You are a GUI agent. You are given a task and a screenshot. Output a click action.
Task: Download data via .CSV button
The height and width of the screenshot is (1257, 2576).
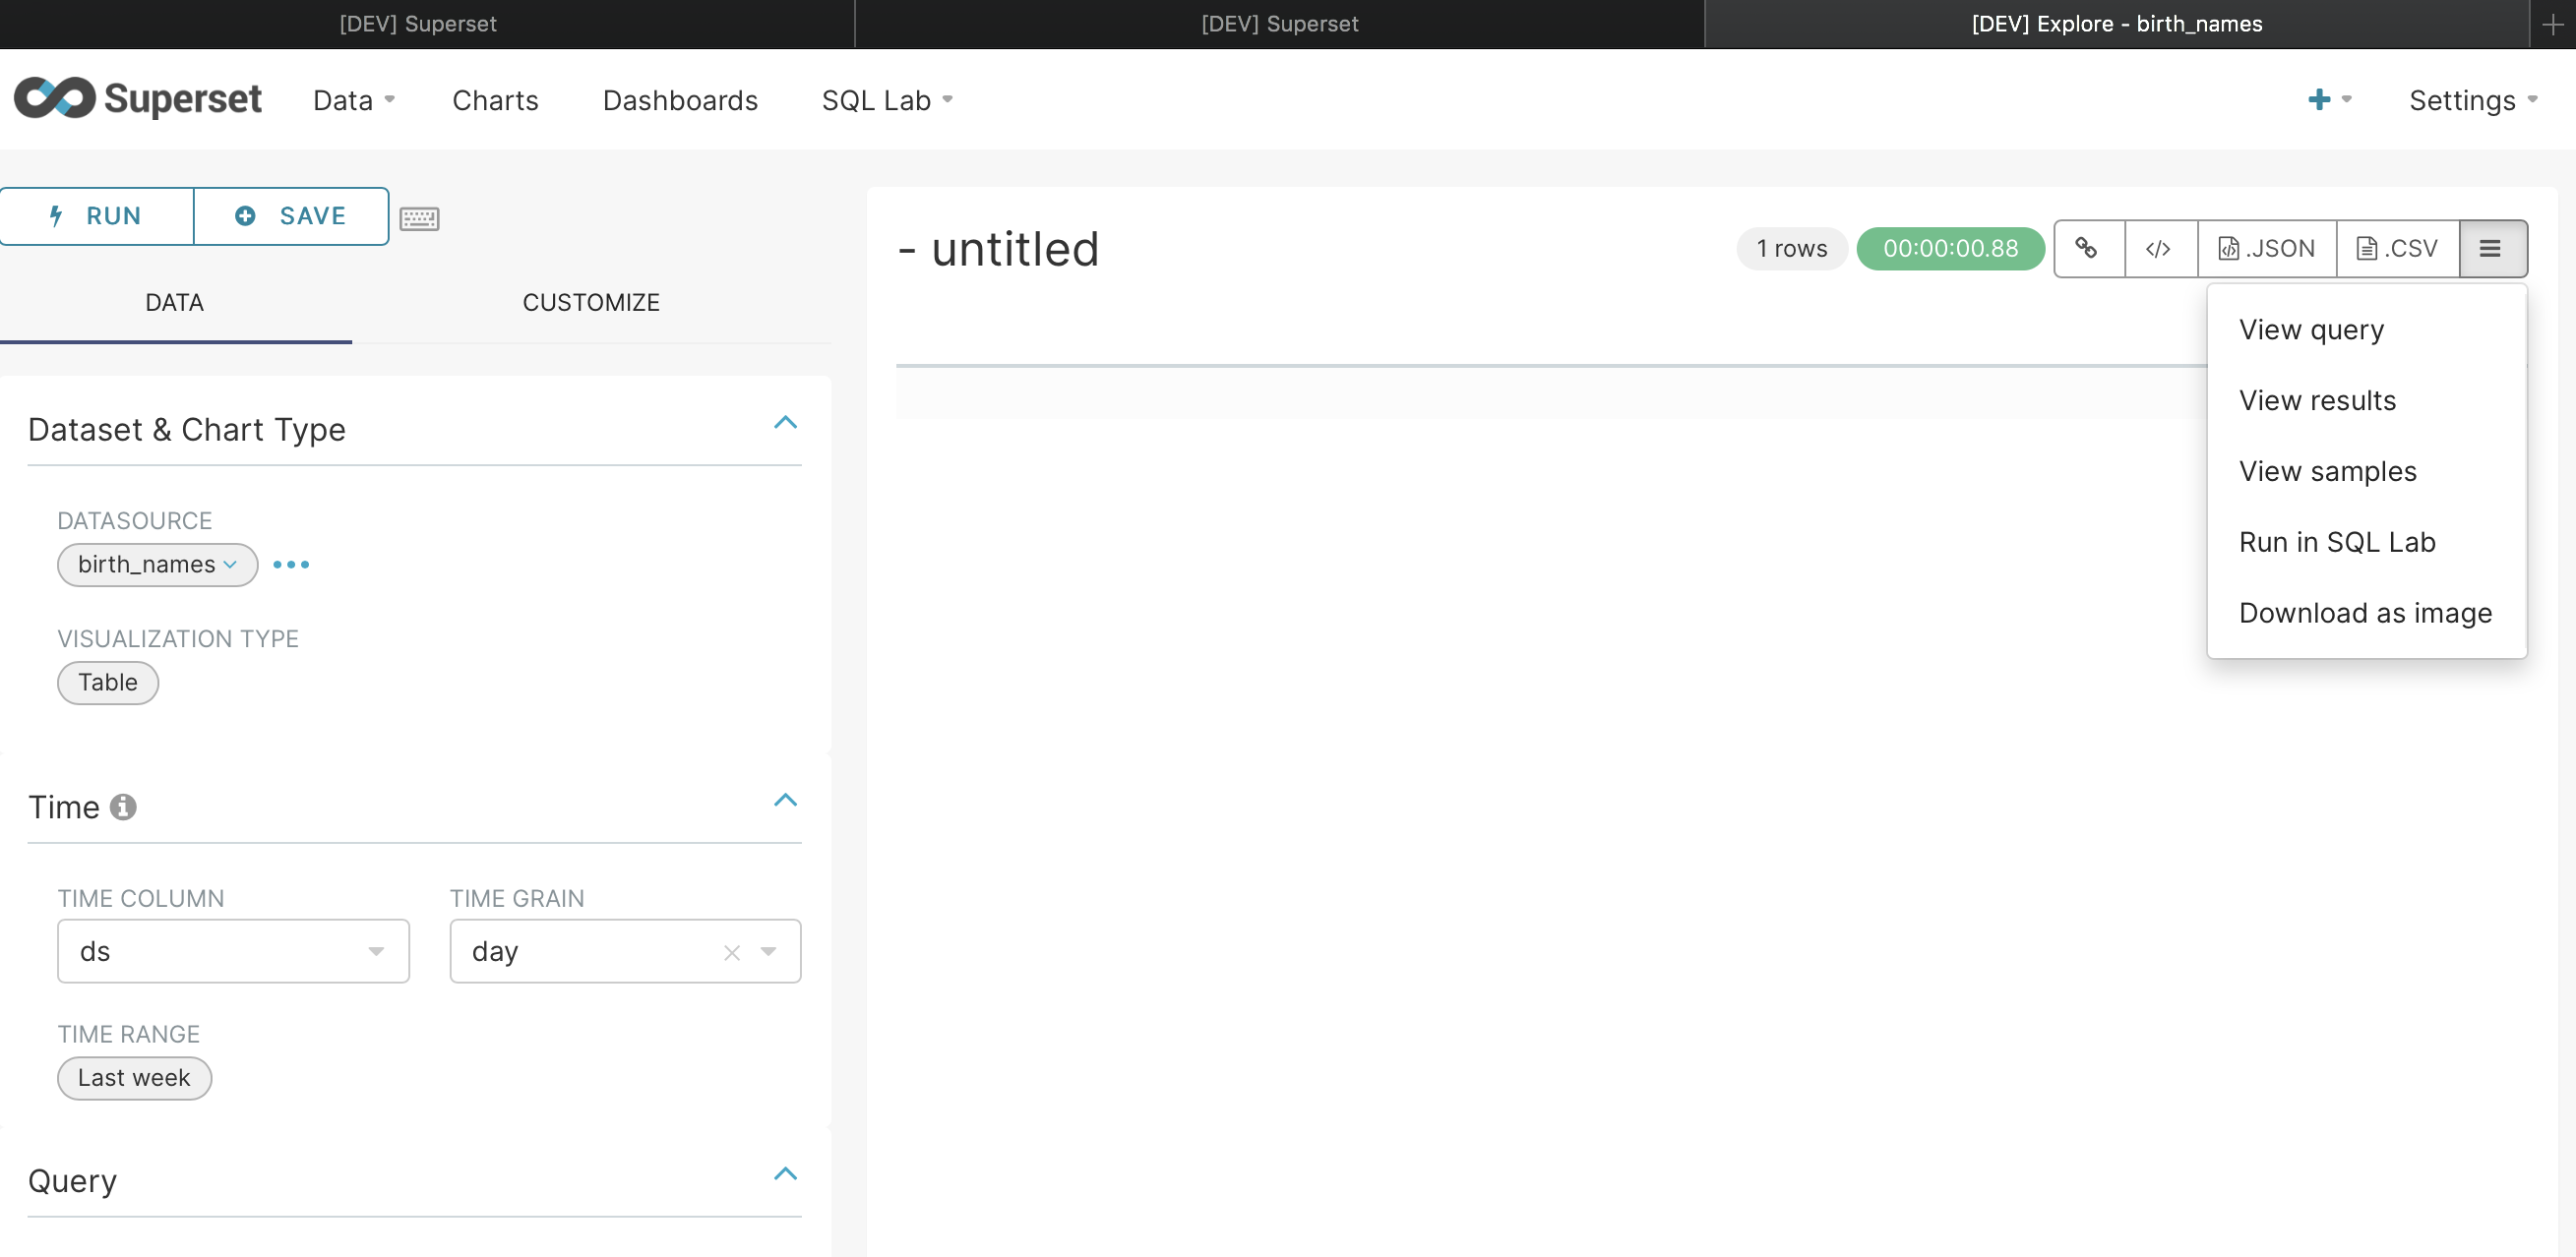click(x=2397, y=248)
